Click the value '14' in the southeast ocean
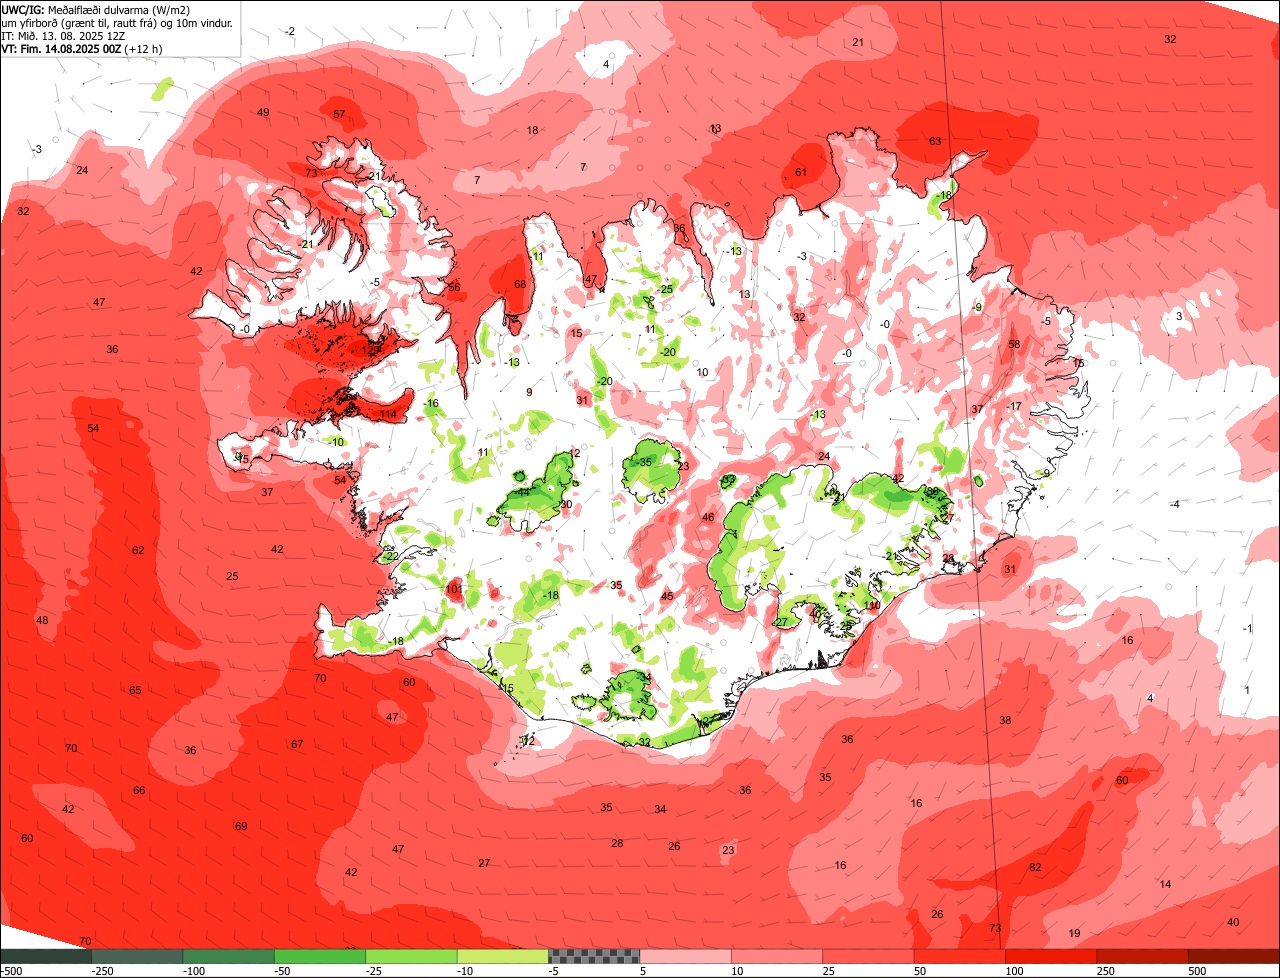The height and width of the screenshot is (978, 1280). tap(1165, 884)
